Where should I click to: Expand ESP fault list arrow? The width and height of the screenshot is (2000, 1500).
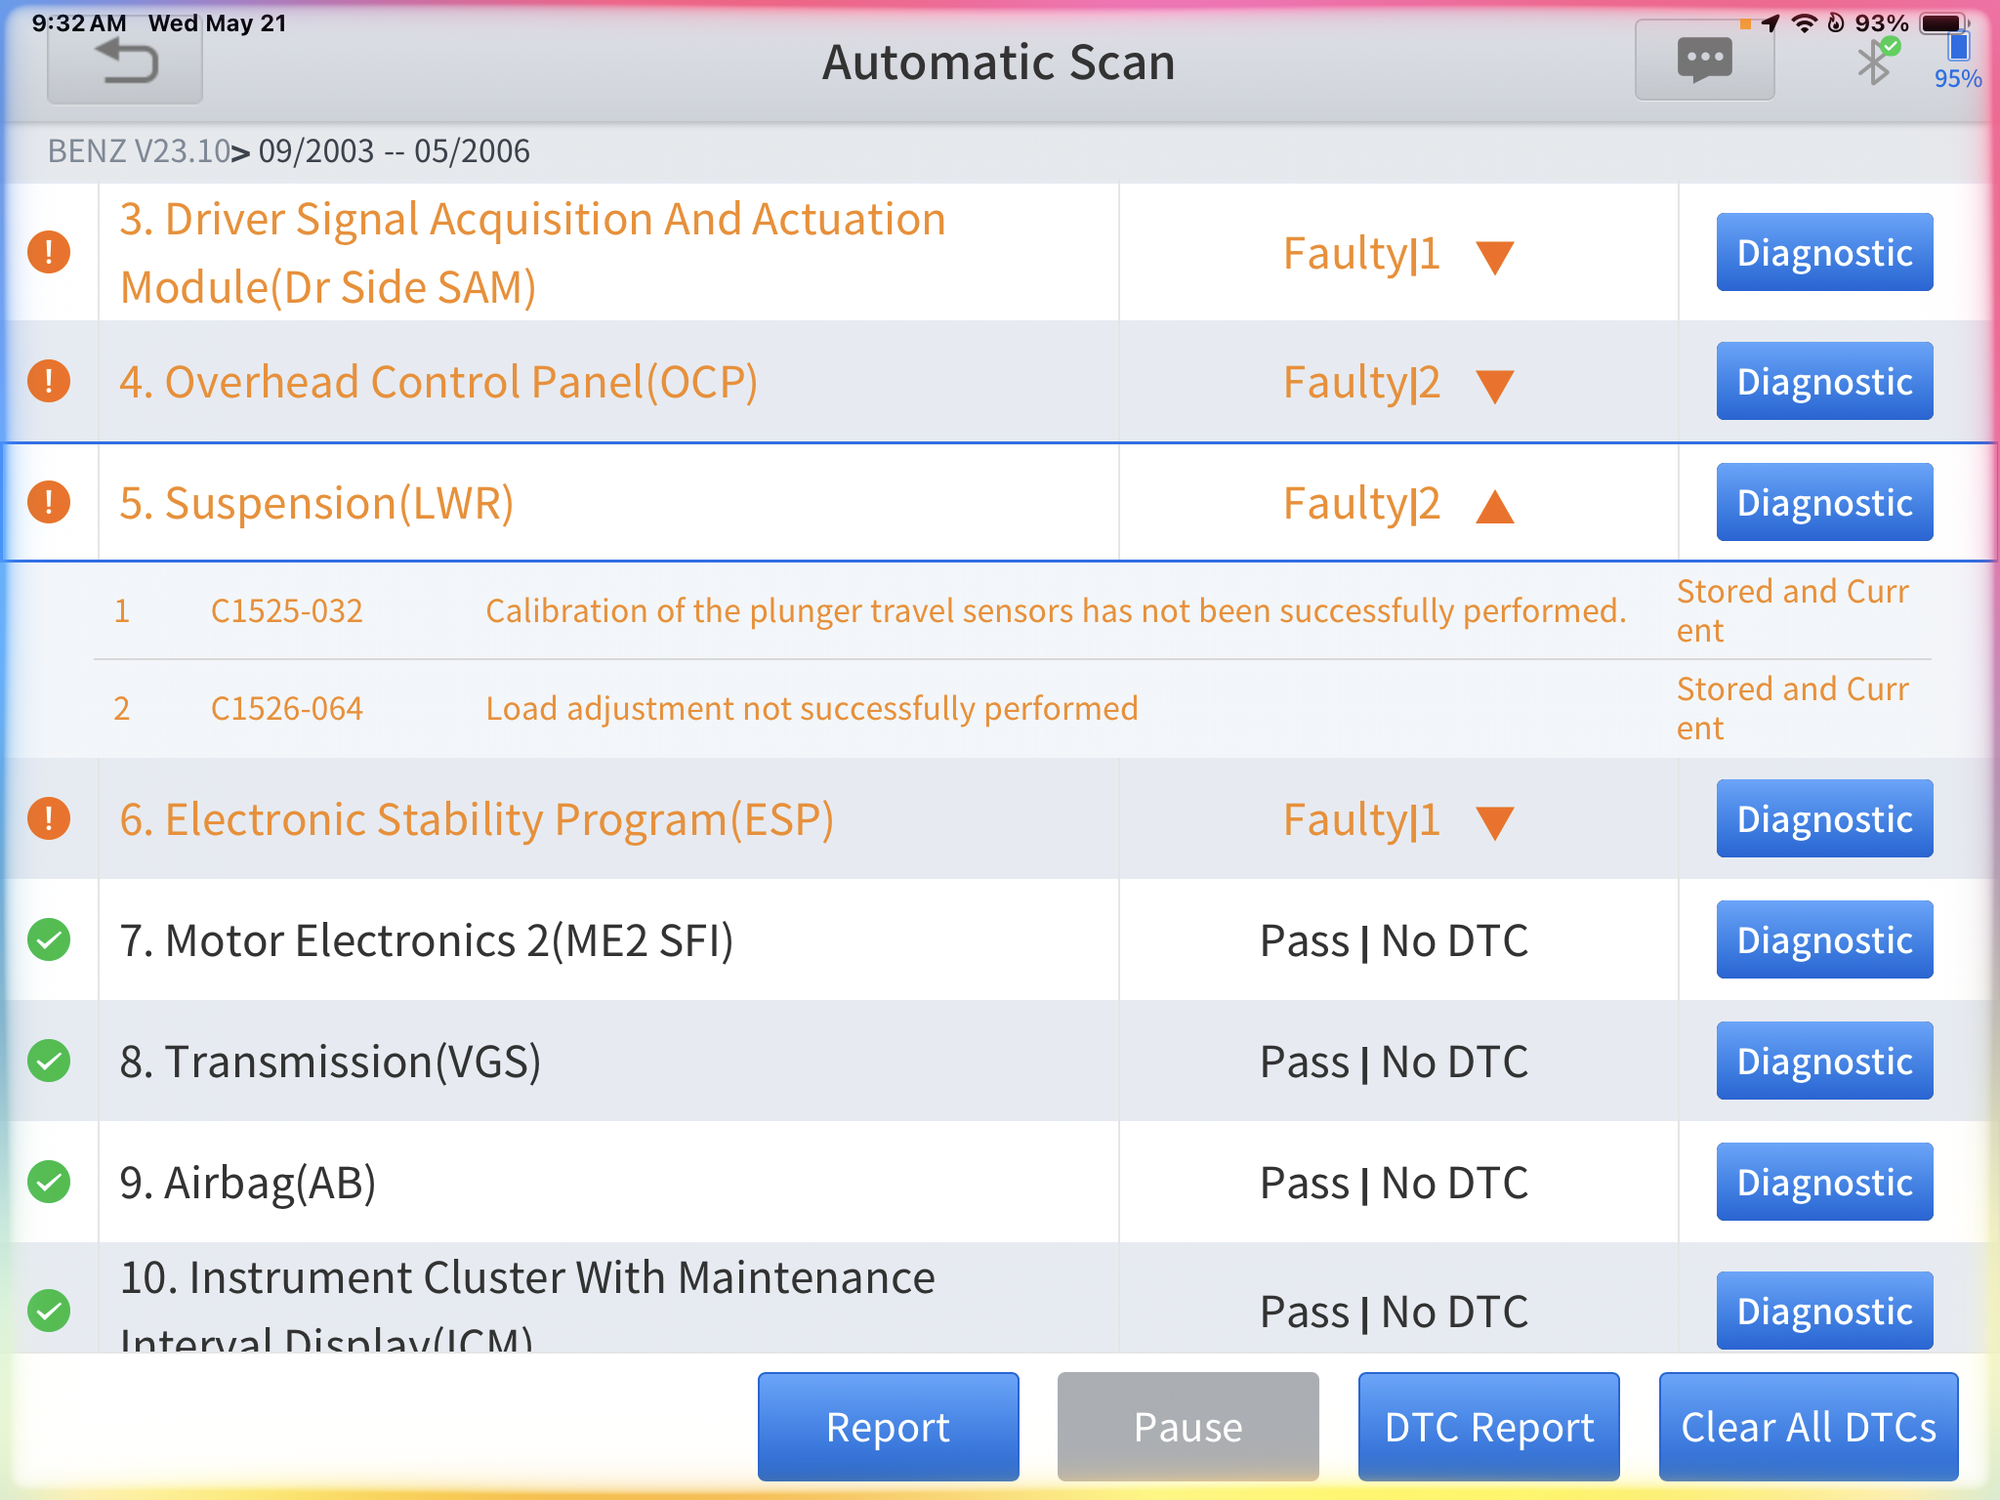pos(1495,822)
